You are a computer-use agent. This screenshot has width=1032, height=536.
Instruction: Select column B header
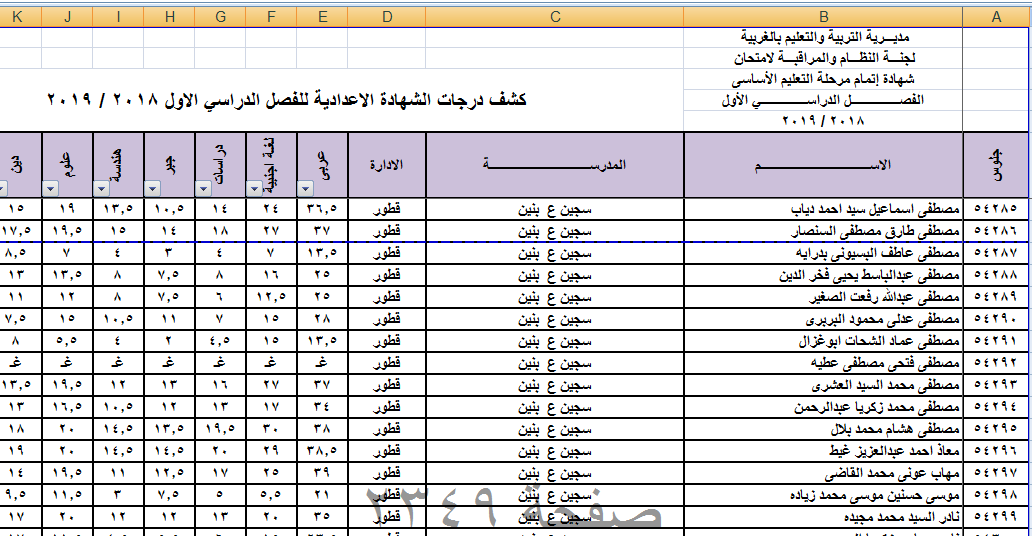(823, 15)
